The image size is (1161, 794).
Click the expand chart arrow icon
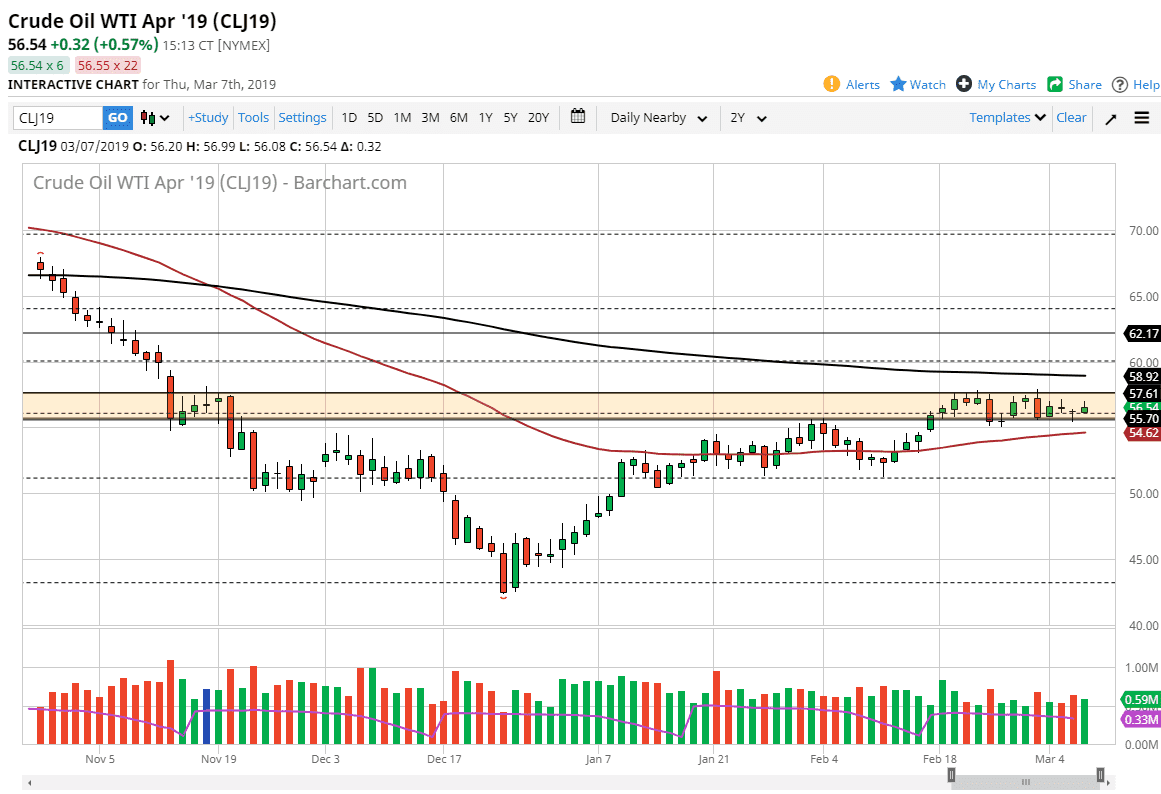pos(1110,117)
